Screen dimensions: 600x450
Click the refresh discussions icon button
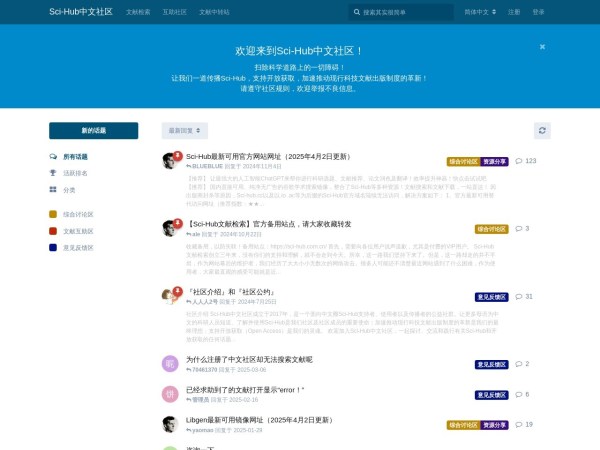[x=542, y=130]
